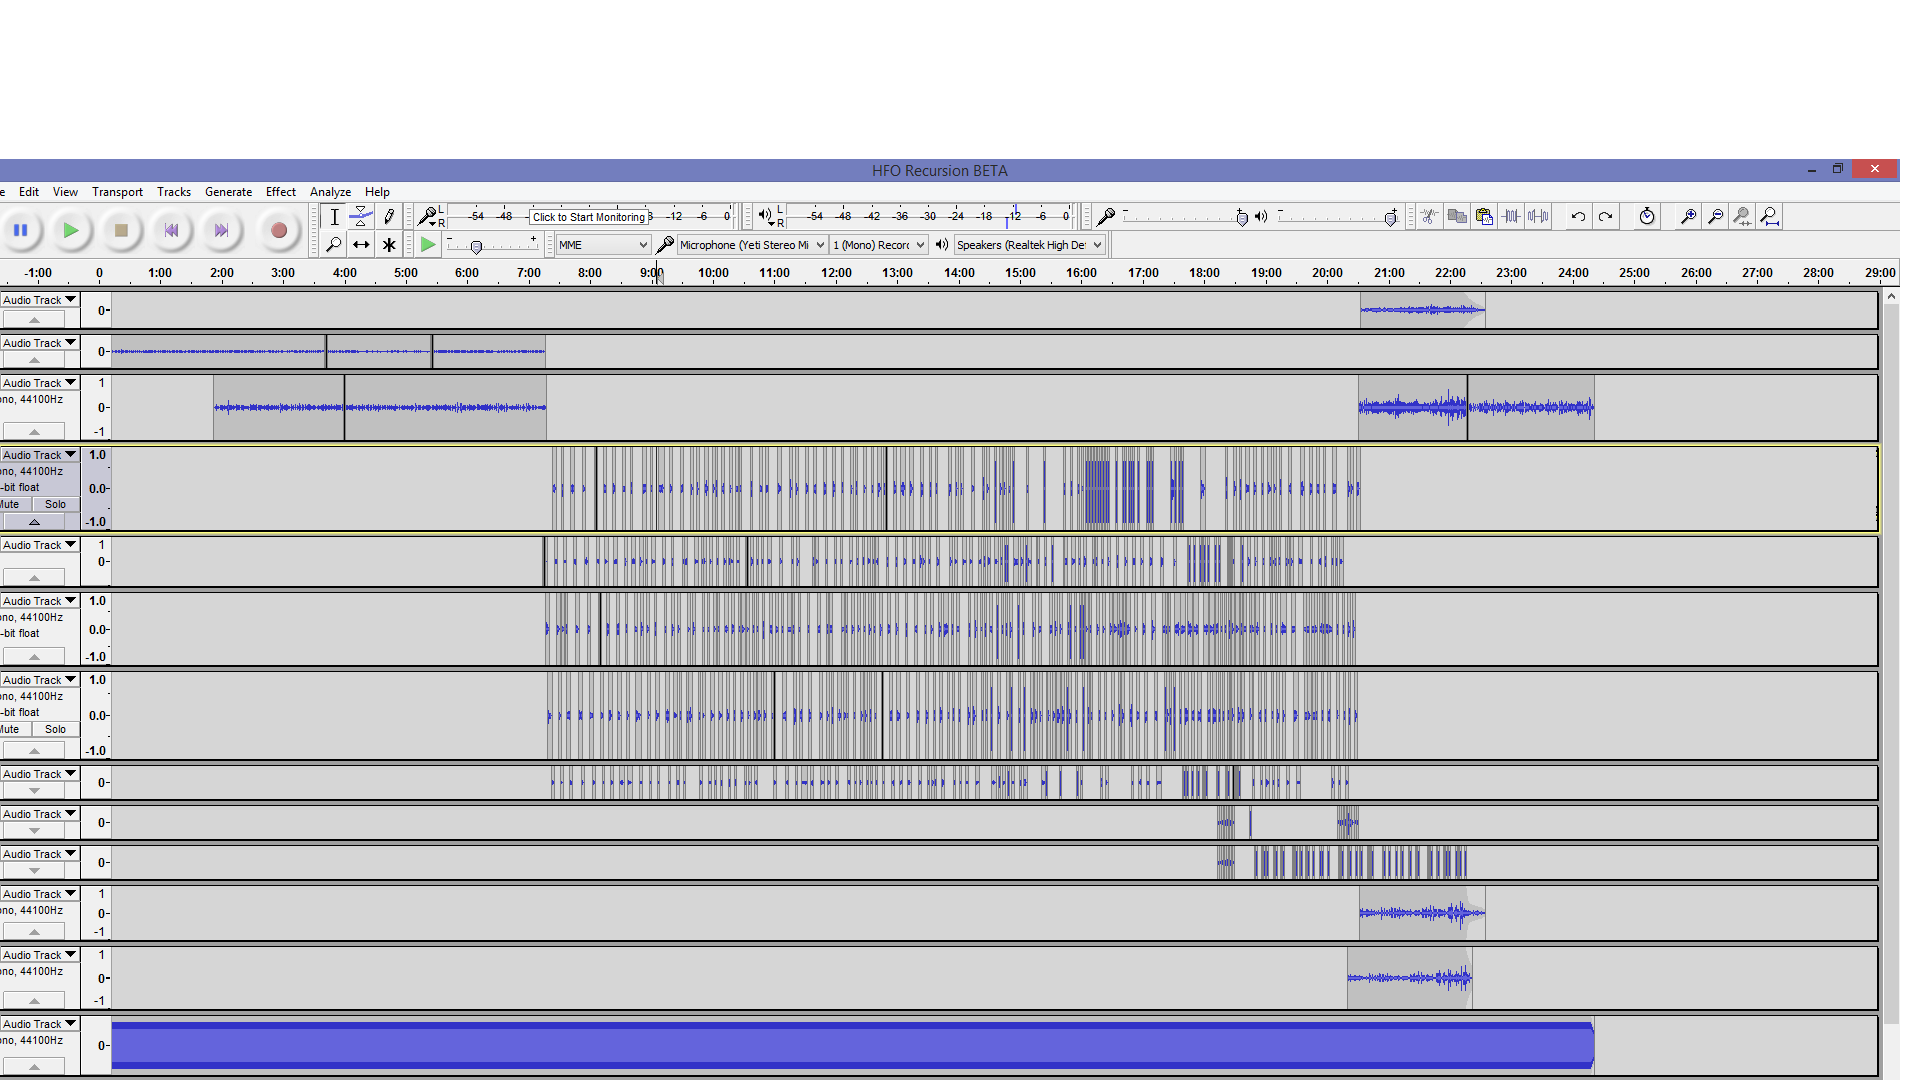Click 'Click to Start Monitoring' on meter
Image resolution: width=1920 pixels, height=1080 pixels.
pos(588,217)
